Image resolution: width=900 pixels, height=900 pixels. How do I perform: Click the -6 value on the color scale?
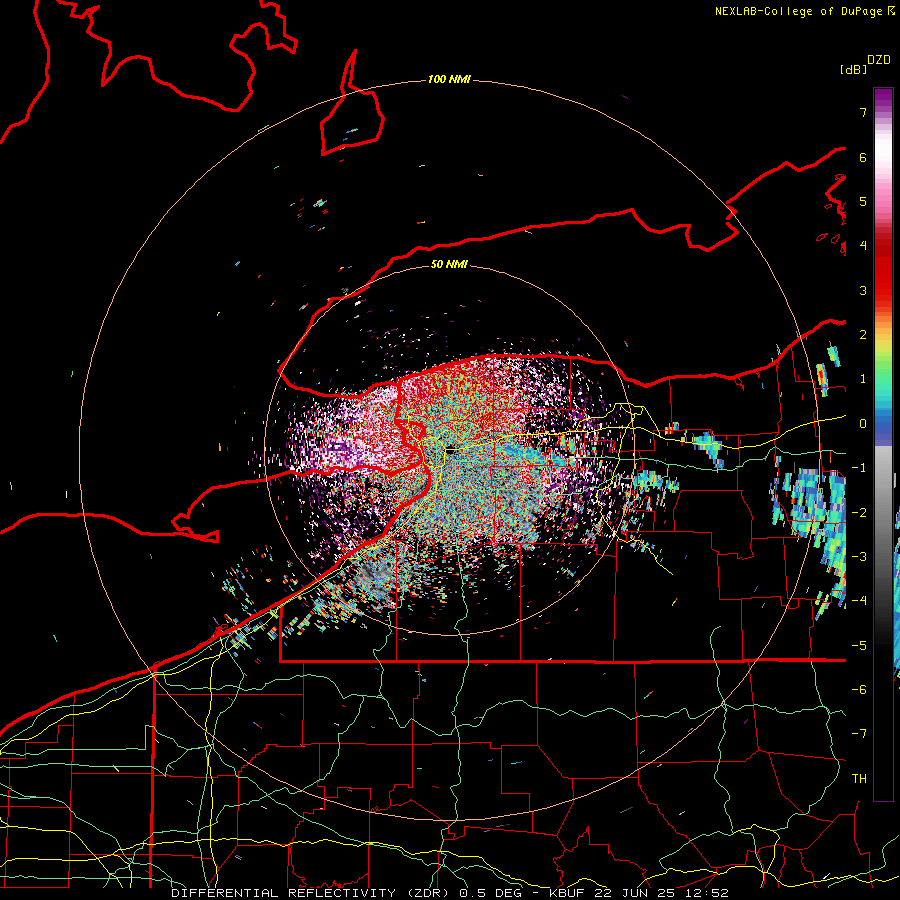click(859, 690)
